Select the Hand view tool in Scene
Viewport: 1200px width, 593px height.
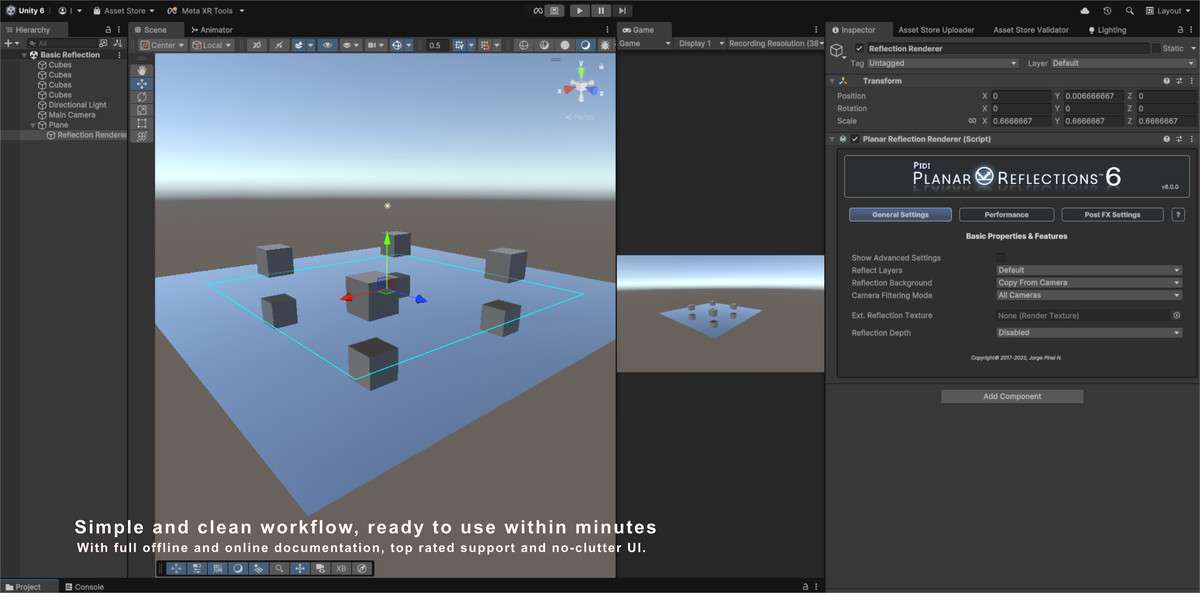[x=142, y=71]
